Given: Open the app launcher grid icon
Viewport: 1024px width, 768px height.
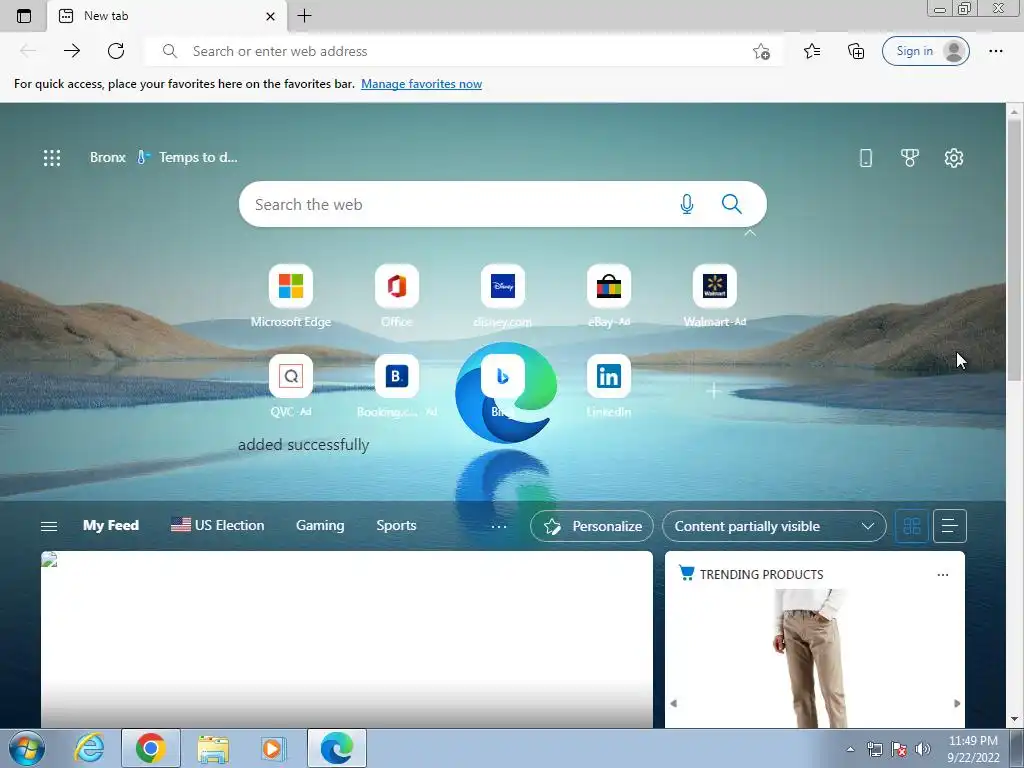Looking at the screenshot, I should click(x=52, y=157).
